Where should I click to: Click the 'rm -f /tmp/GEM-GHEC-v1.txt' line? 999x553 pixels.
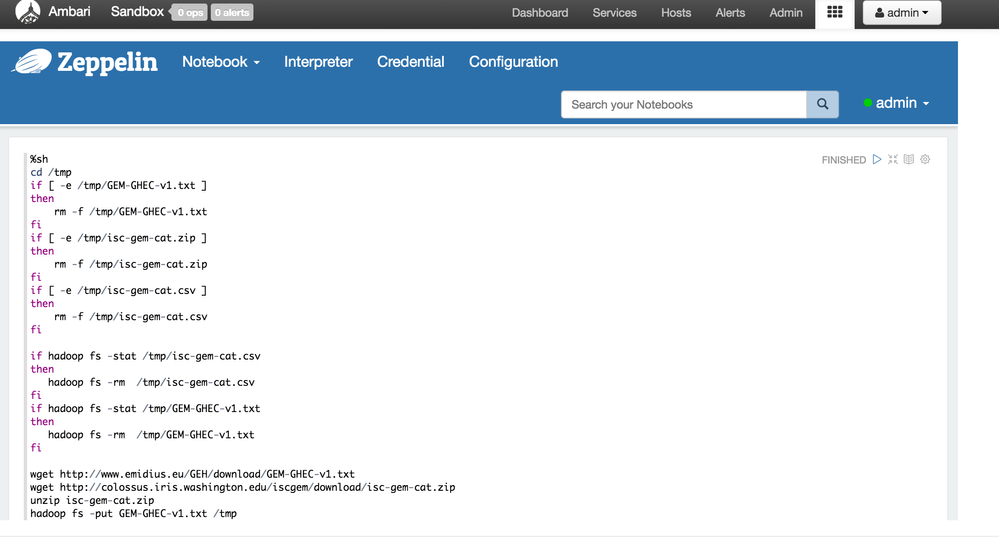click(131, 212)
